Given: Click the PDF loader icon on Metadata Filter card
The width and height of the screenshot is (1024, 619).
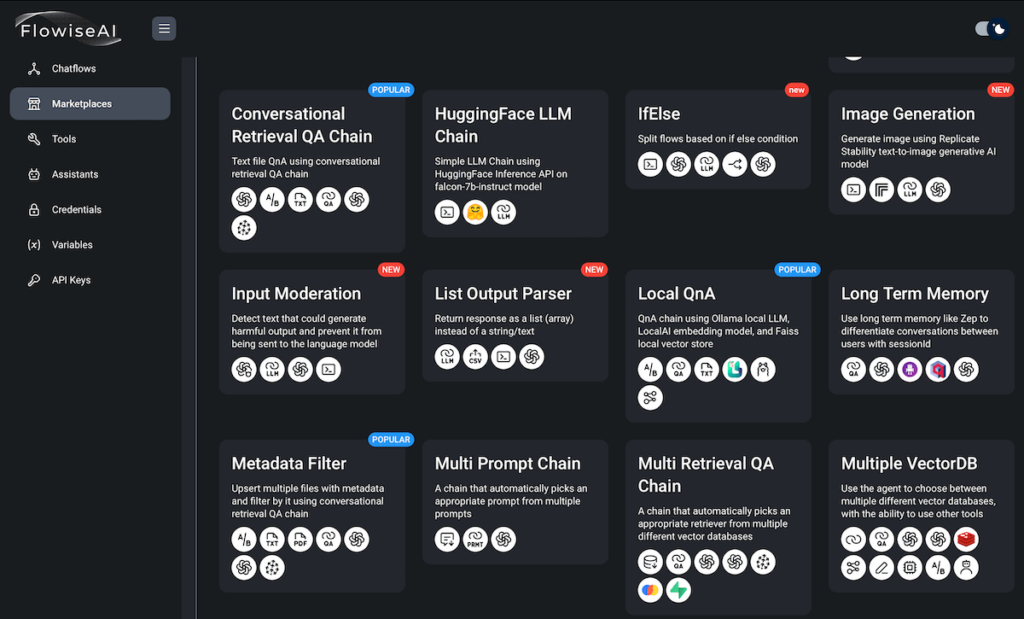Looking at the screenshot, I should [x=299, y=539].
